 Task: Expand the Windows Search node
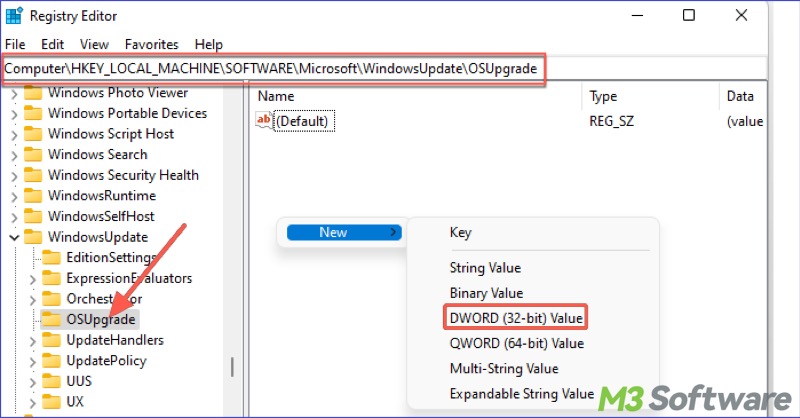coord(14,155)
